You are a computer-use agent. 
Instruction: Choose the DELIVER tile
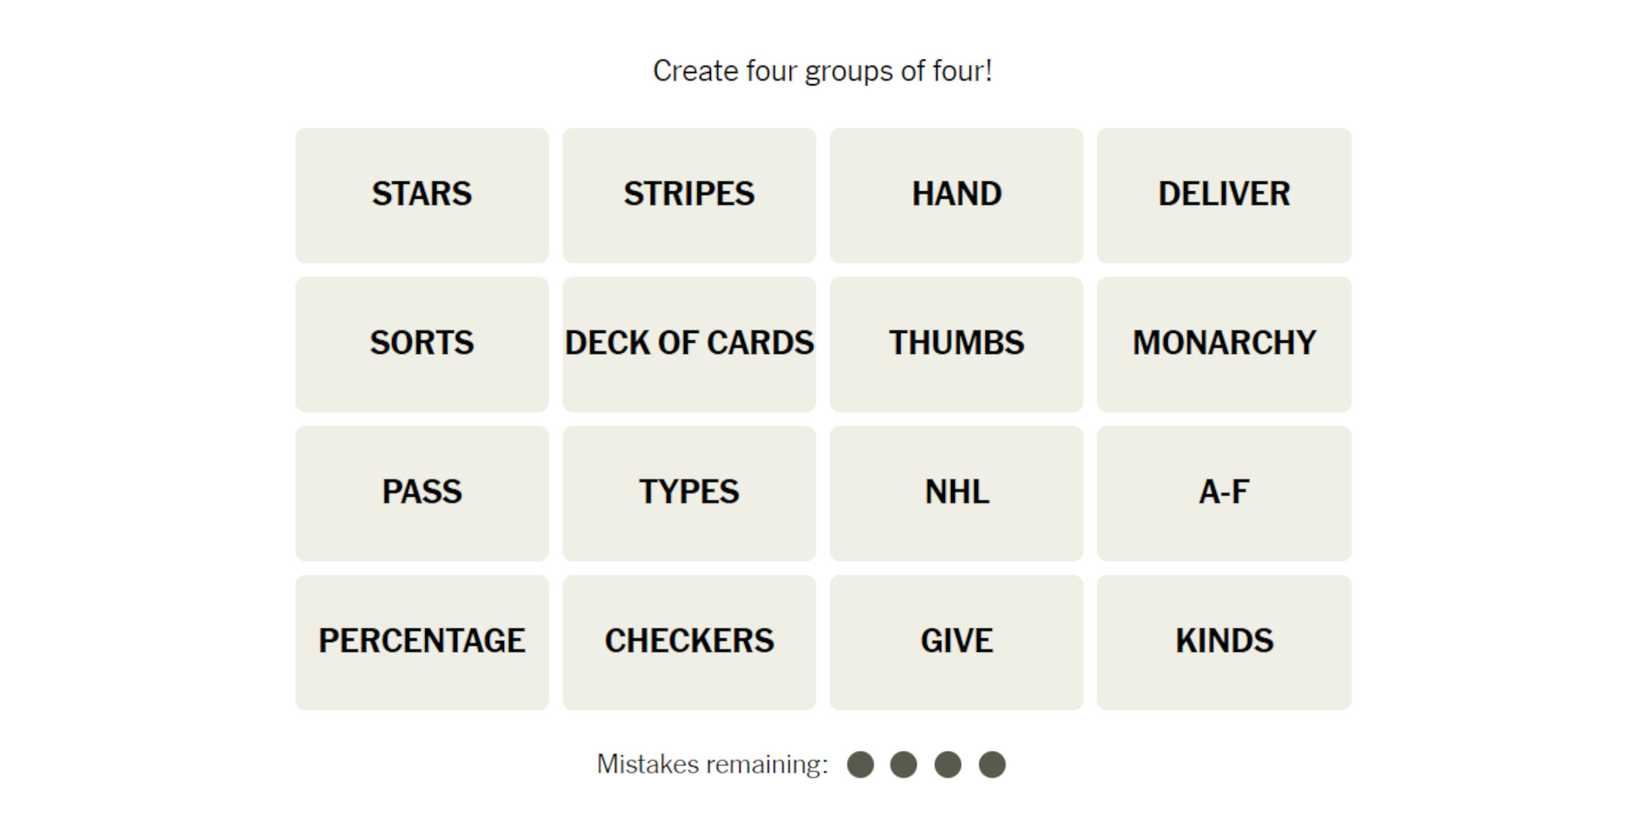tap(1224, 195)
